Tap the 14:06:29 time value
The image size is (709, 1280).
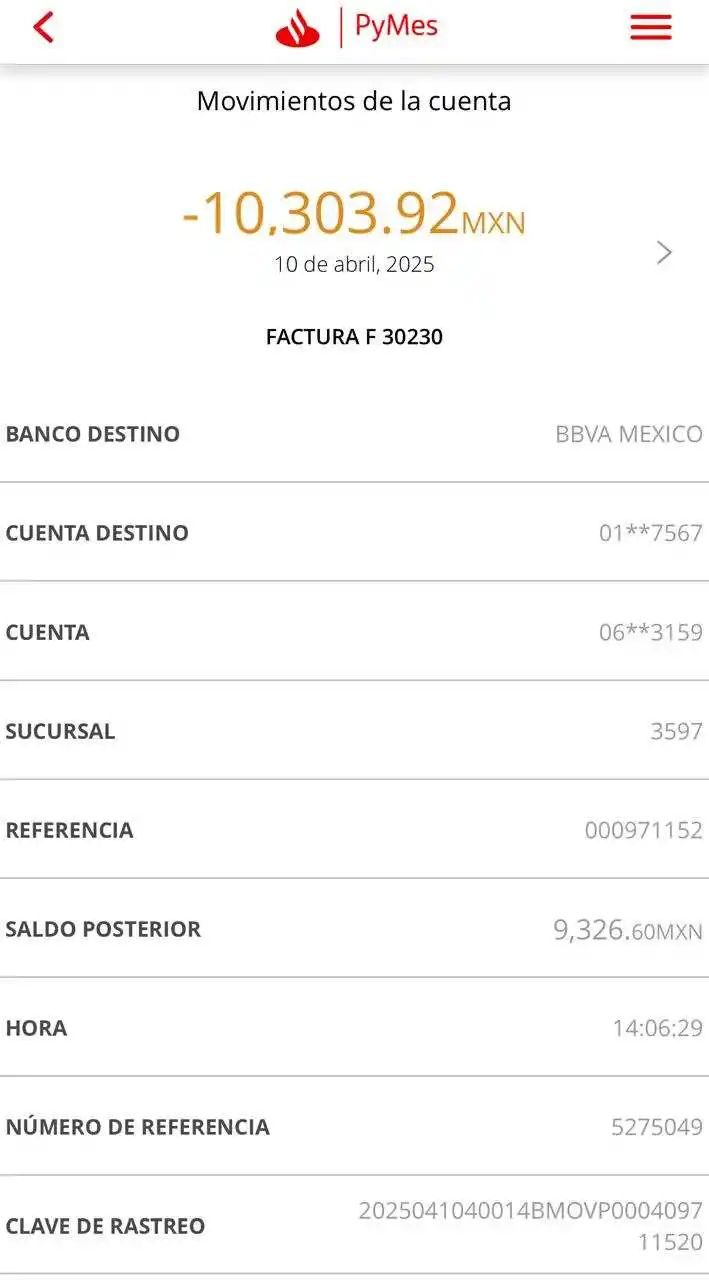pos(657,1028)
